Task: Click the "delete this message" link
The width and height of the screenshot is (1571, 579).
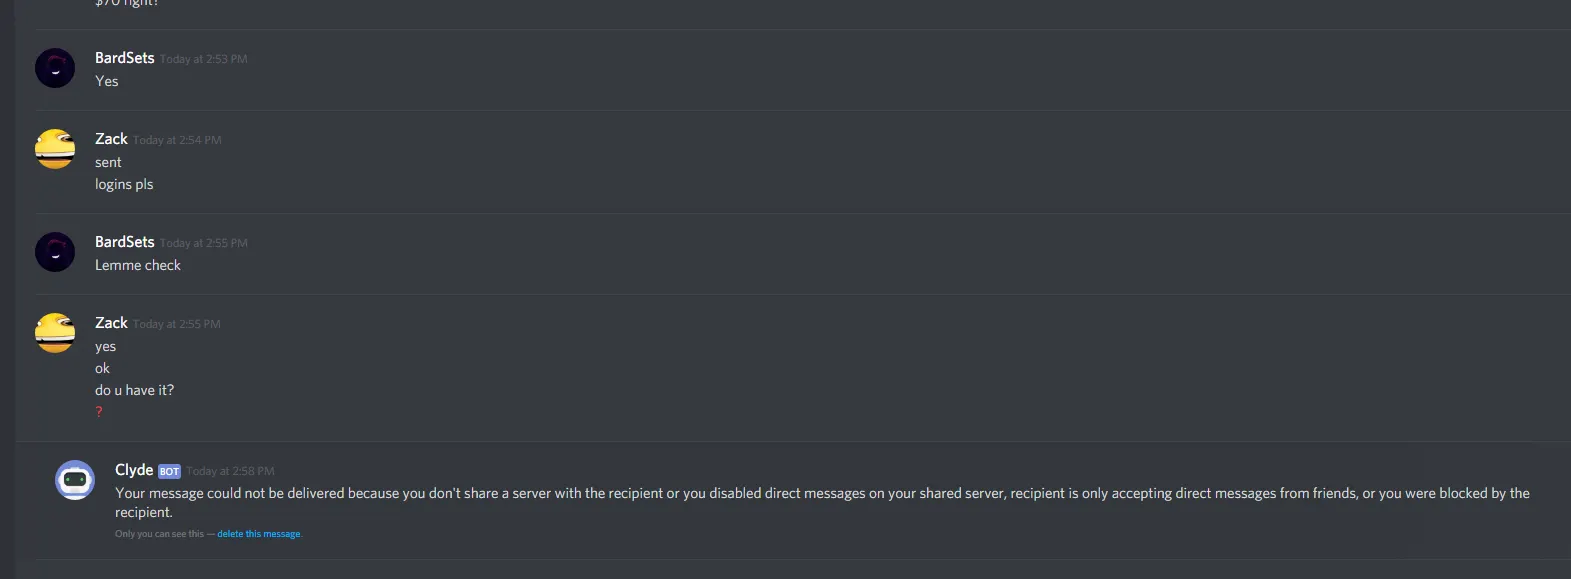Action: pos(259,534)
